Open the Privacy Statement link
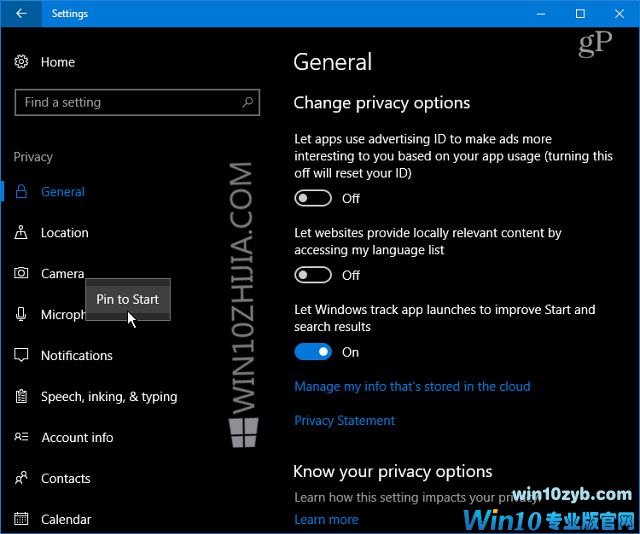The image size is (640, 534). pos(344,421)
